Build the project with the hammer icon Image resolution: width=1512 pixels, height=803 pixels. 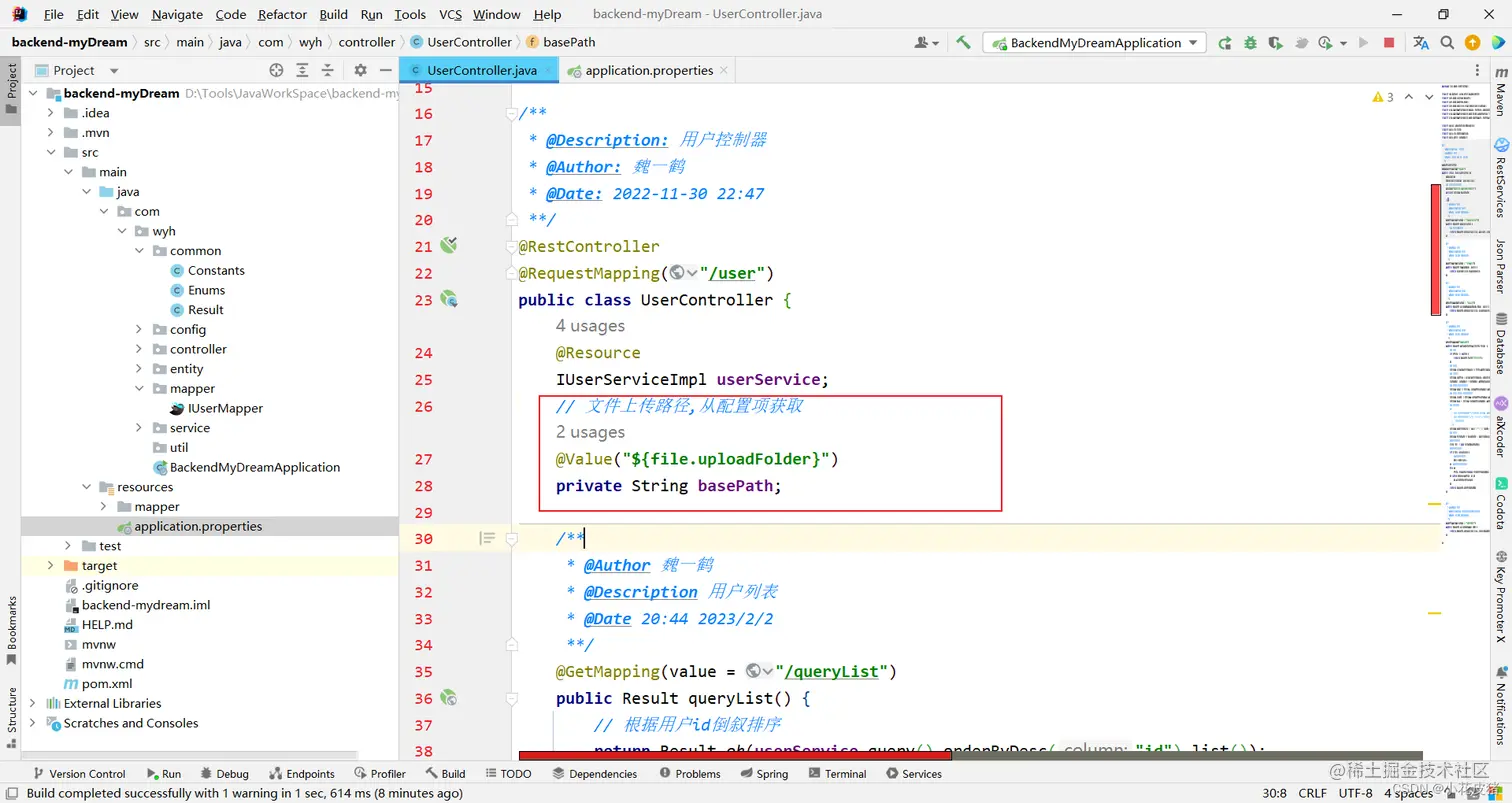pyautogui.click(x=963, y=42)
